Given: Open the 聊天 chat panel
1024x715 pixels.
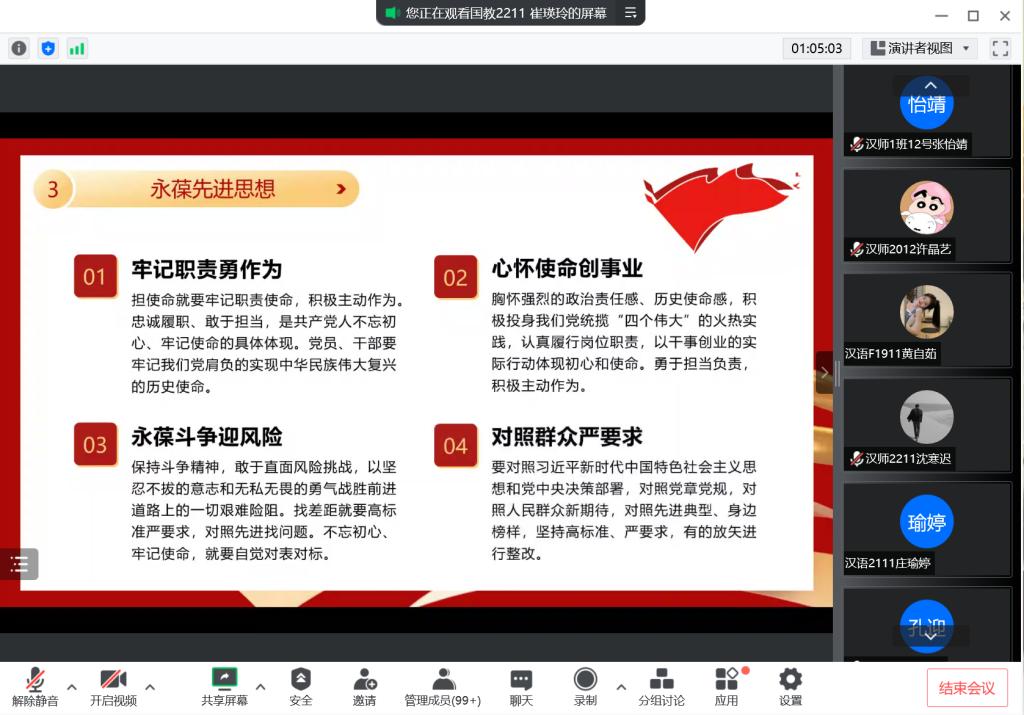Looking at the screenshot, I should click(x=521, y=686).
